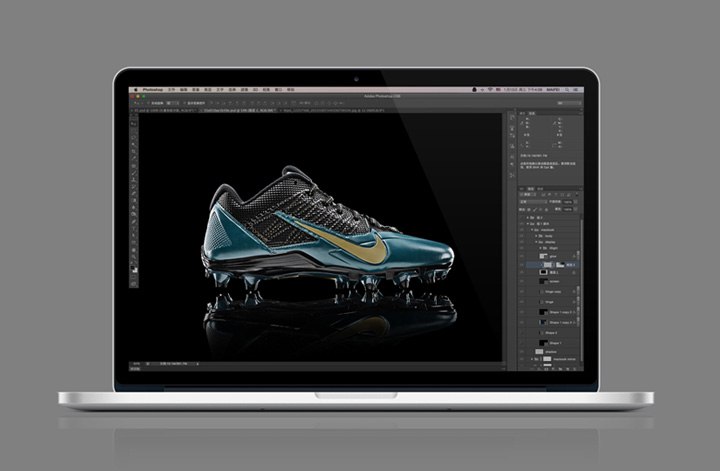Image resolution: width=720 pixels, height=471 pixels.
Task: Click the Wi-Fi status menu bar icon
Action: click(x=490, y=90)
